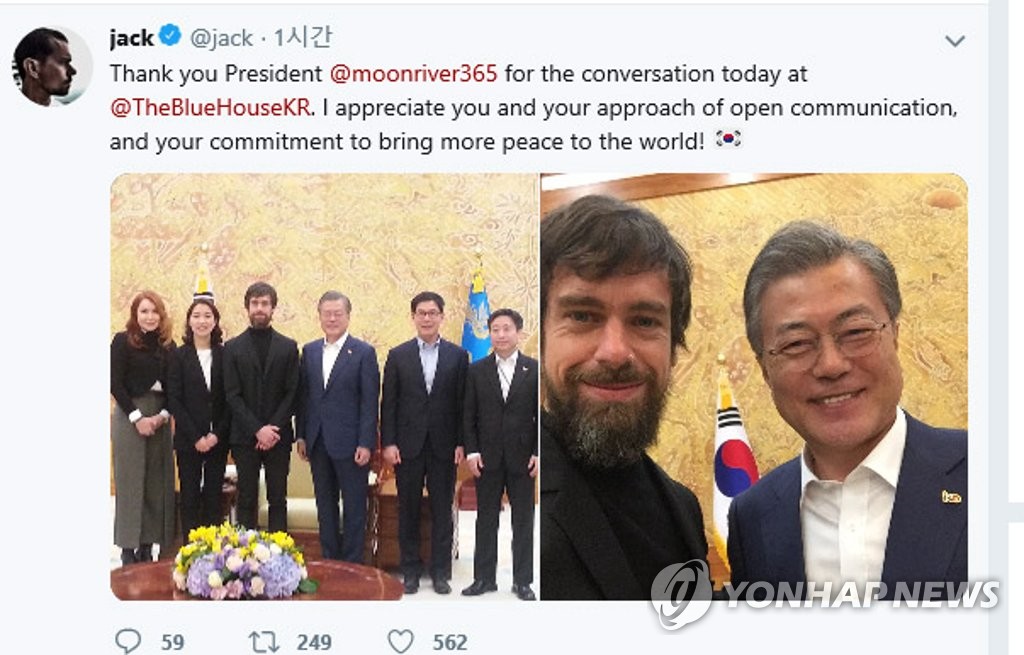
Task: View the selfie photo of two men
Action: [754, 387]
